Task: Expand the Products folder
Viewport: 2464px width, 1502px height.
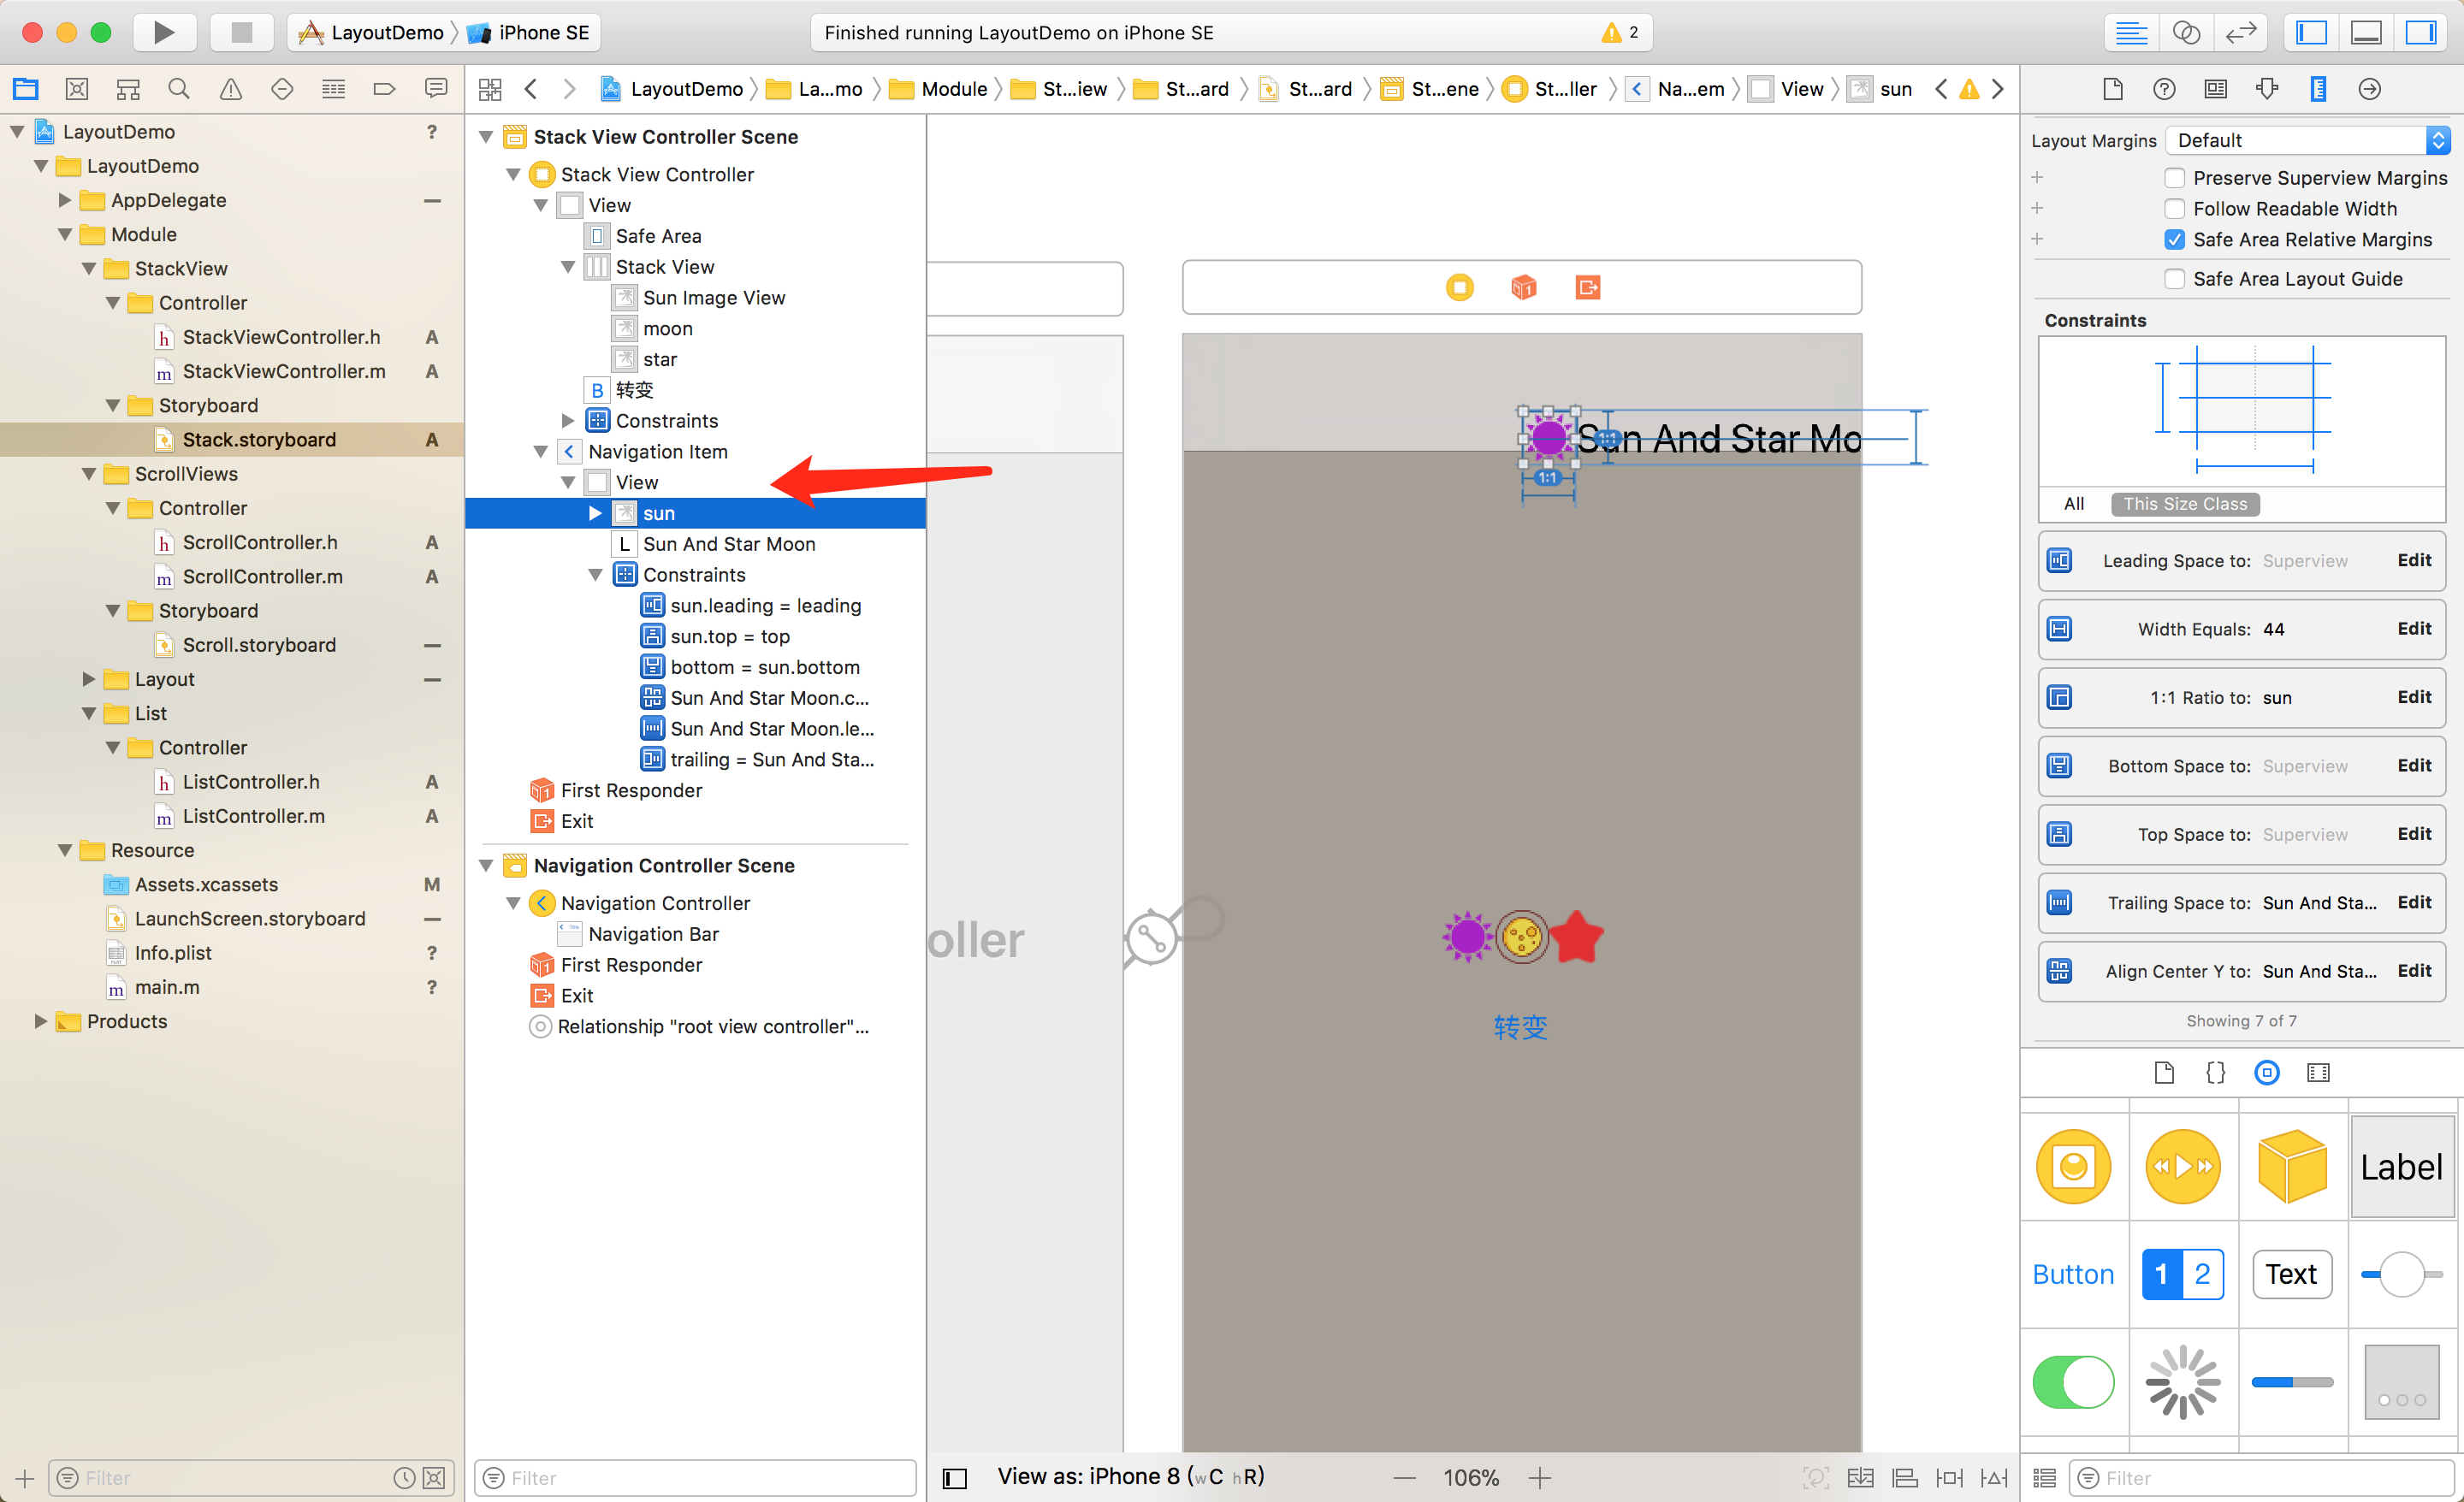Action: click(x=41, y=1021)
